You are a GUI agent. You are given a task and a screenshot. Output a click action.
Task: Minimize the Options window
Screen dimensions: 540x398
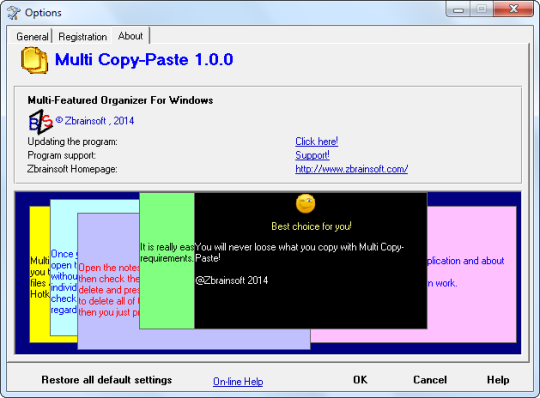[458, 9]
